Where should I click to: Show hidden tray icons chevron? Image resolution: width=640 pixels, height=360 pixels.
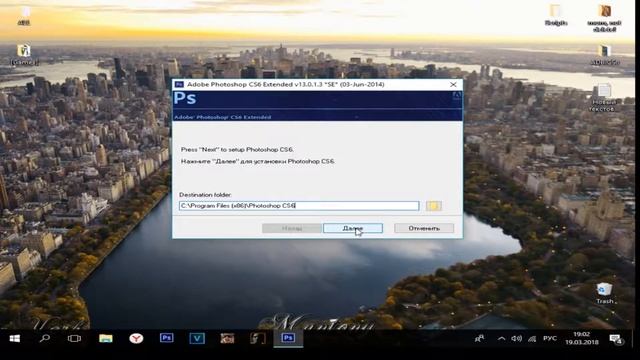(502, 338)
